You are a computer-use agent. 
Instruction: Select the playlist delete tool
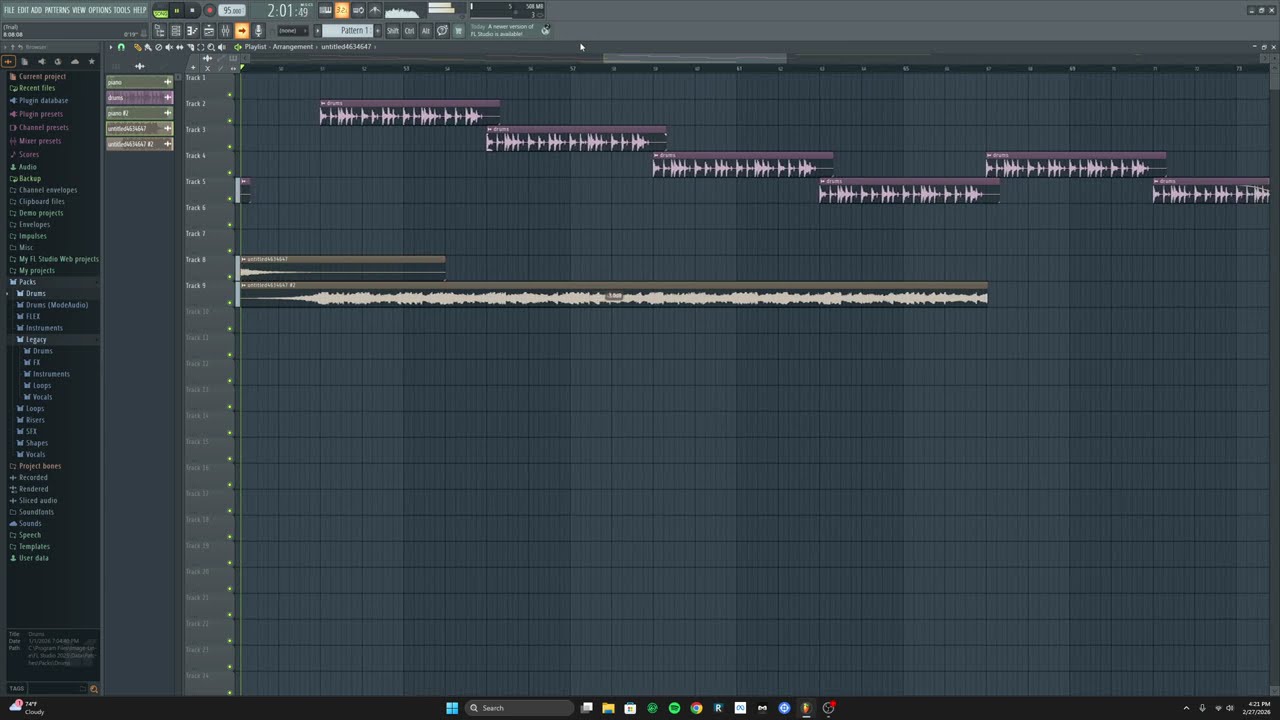point(158,47)
